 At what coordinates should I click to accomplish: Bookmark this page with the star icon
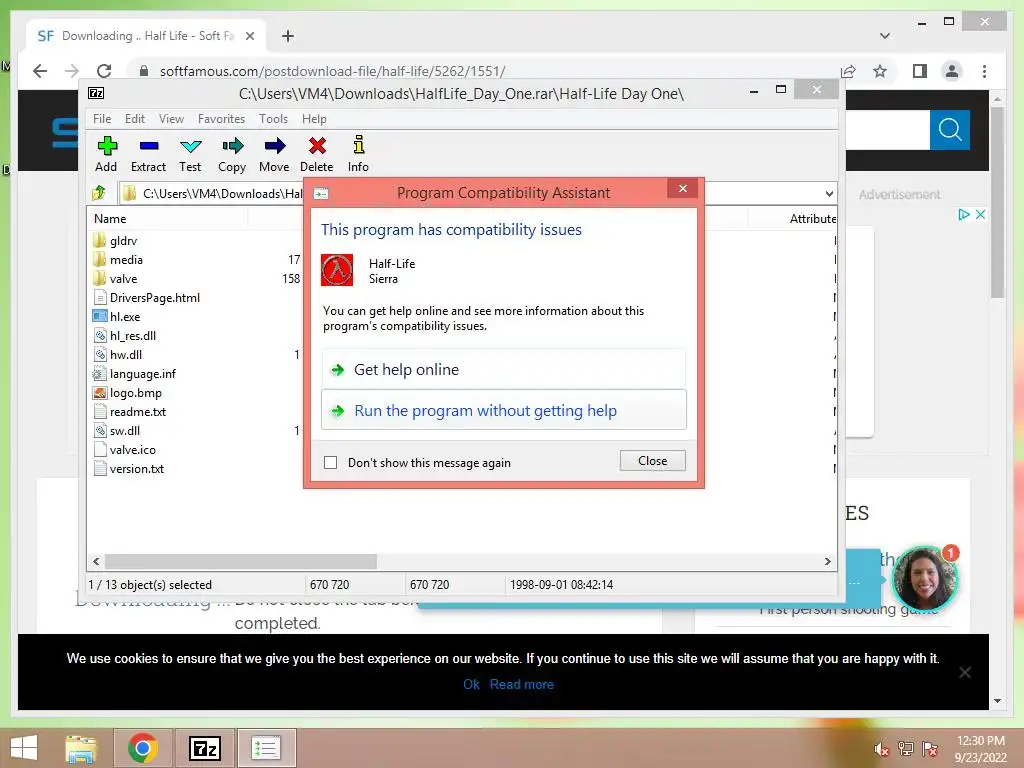880,71
